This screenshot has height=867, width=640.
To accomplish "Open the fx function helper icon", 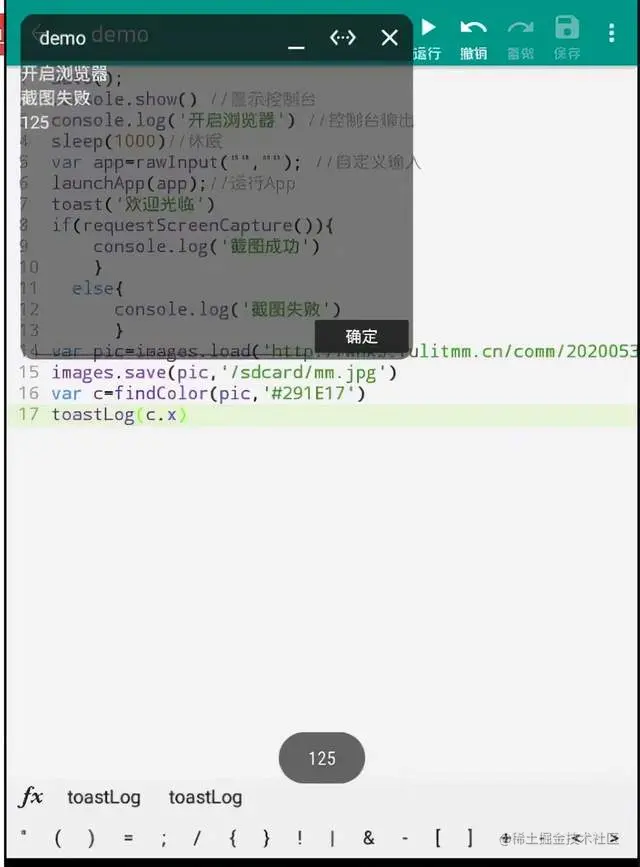I will pyautogui.click(x=30, y=797).
